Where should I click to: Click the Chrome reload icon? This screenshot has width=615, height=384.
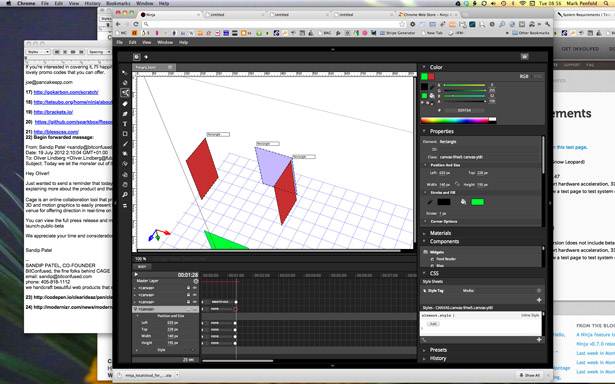pyautogui.click(x=136, y=24)
